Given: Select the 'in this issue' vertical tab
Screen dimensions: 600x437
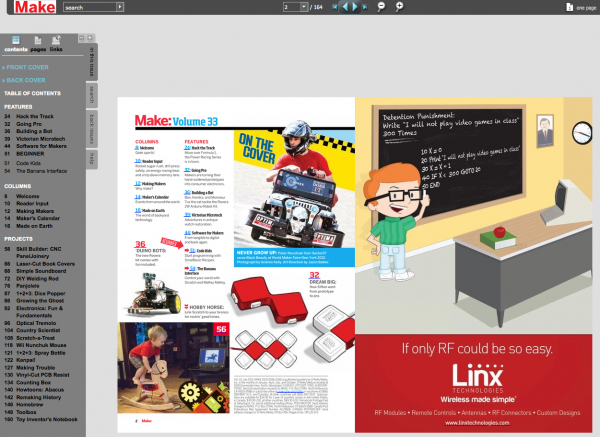Looking at the screenshot, I should click(x=92, y=62).
